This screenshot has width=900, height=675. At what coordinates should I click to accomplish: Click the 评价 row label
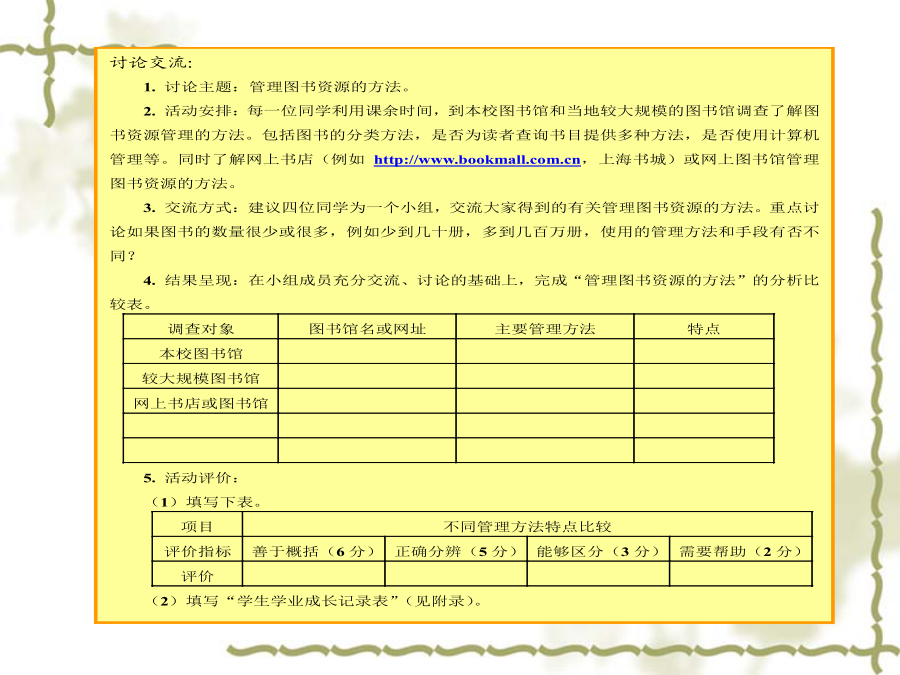(197, 575)
